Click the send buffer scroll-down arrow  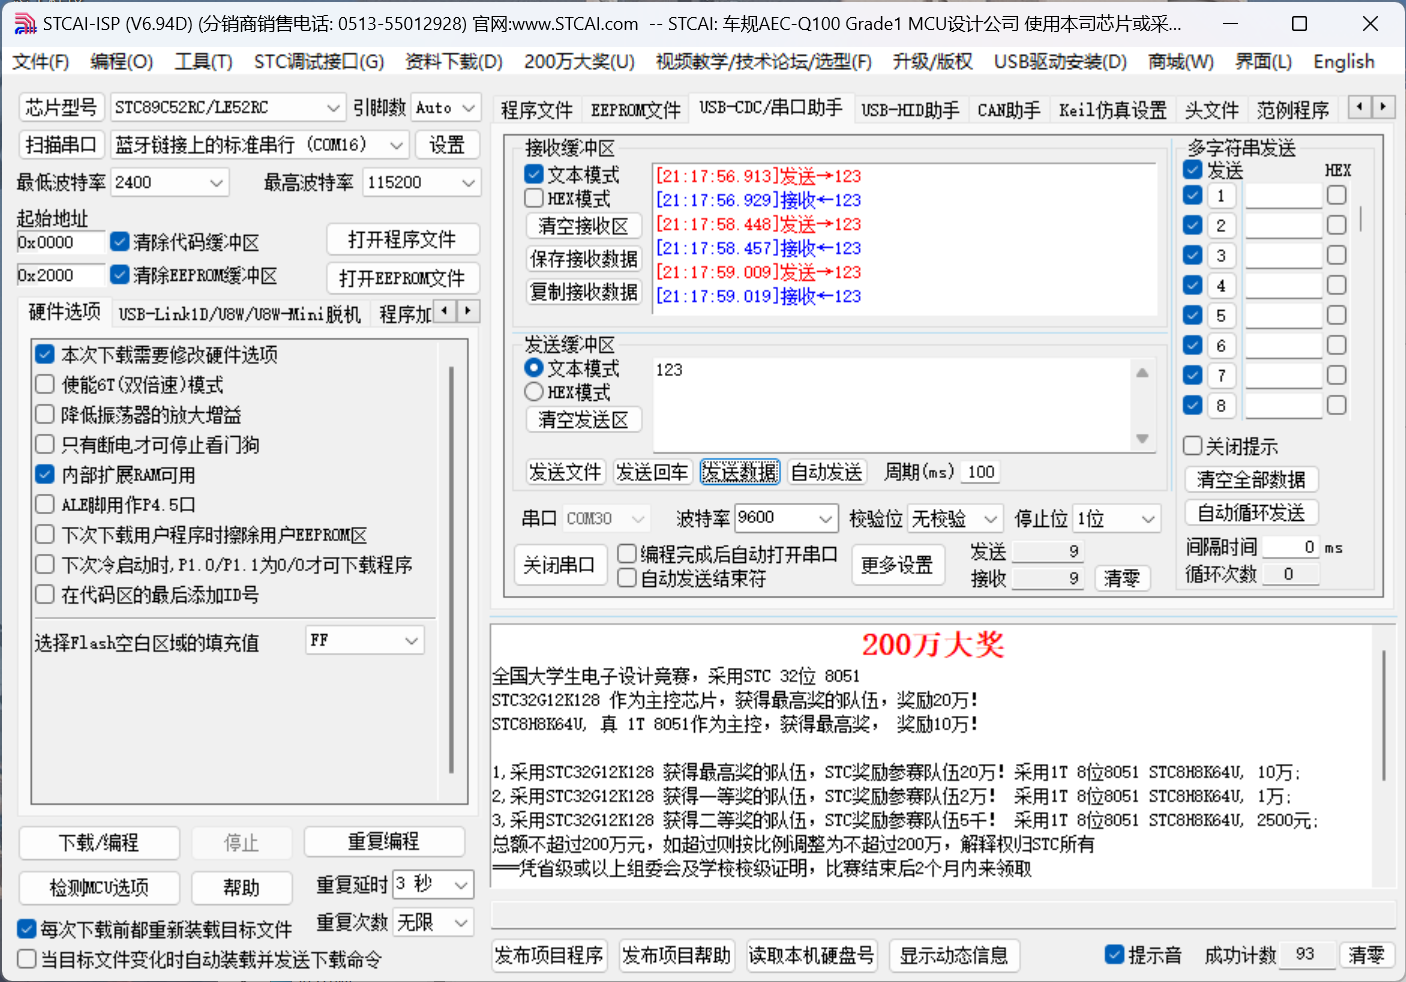(1142, 439)
